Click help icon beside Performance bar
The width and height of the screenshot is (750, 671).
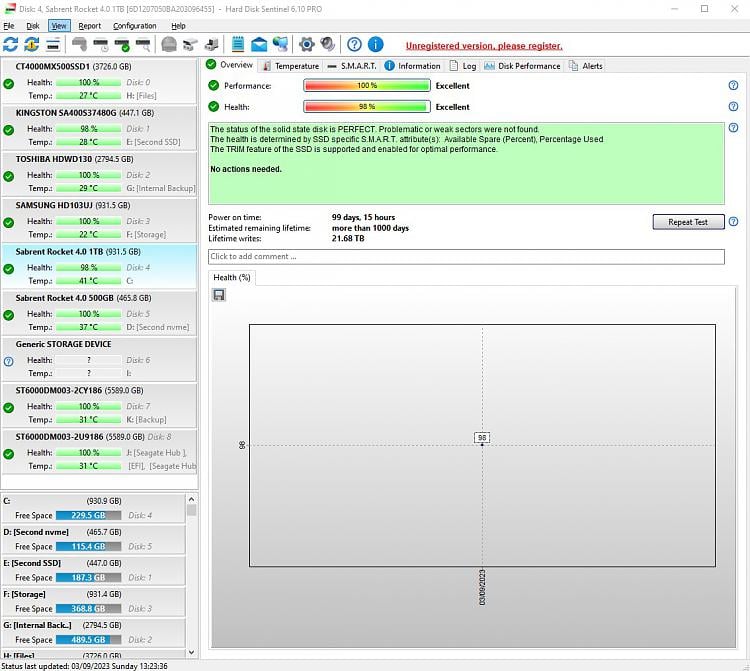733,85
